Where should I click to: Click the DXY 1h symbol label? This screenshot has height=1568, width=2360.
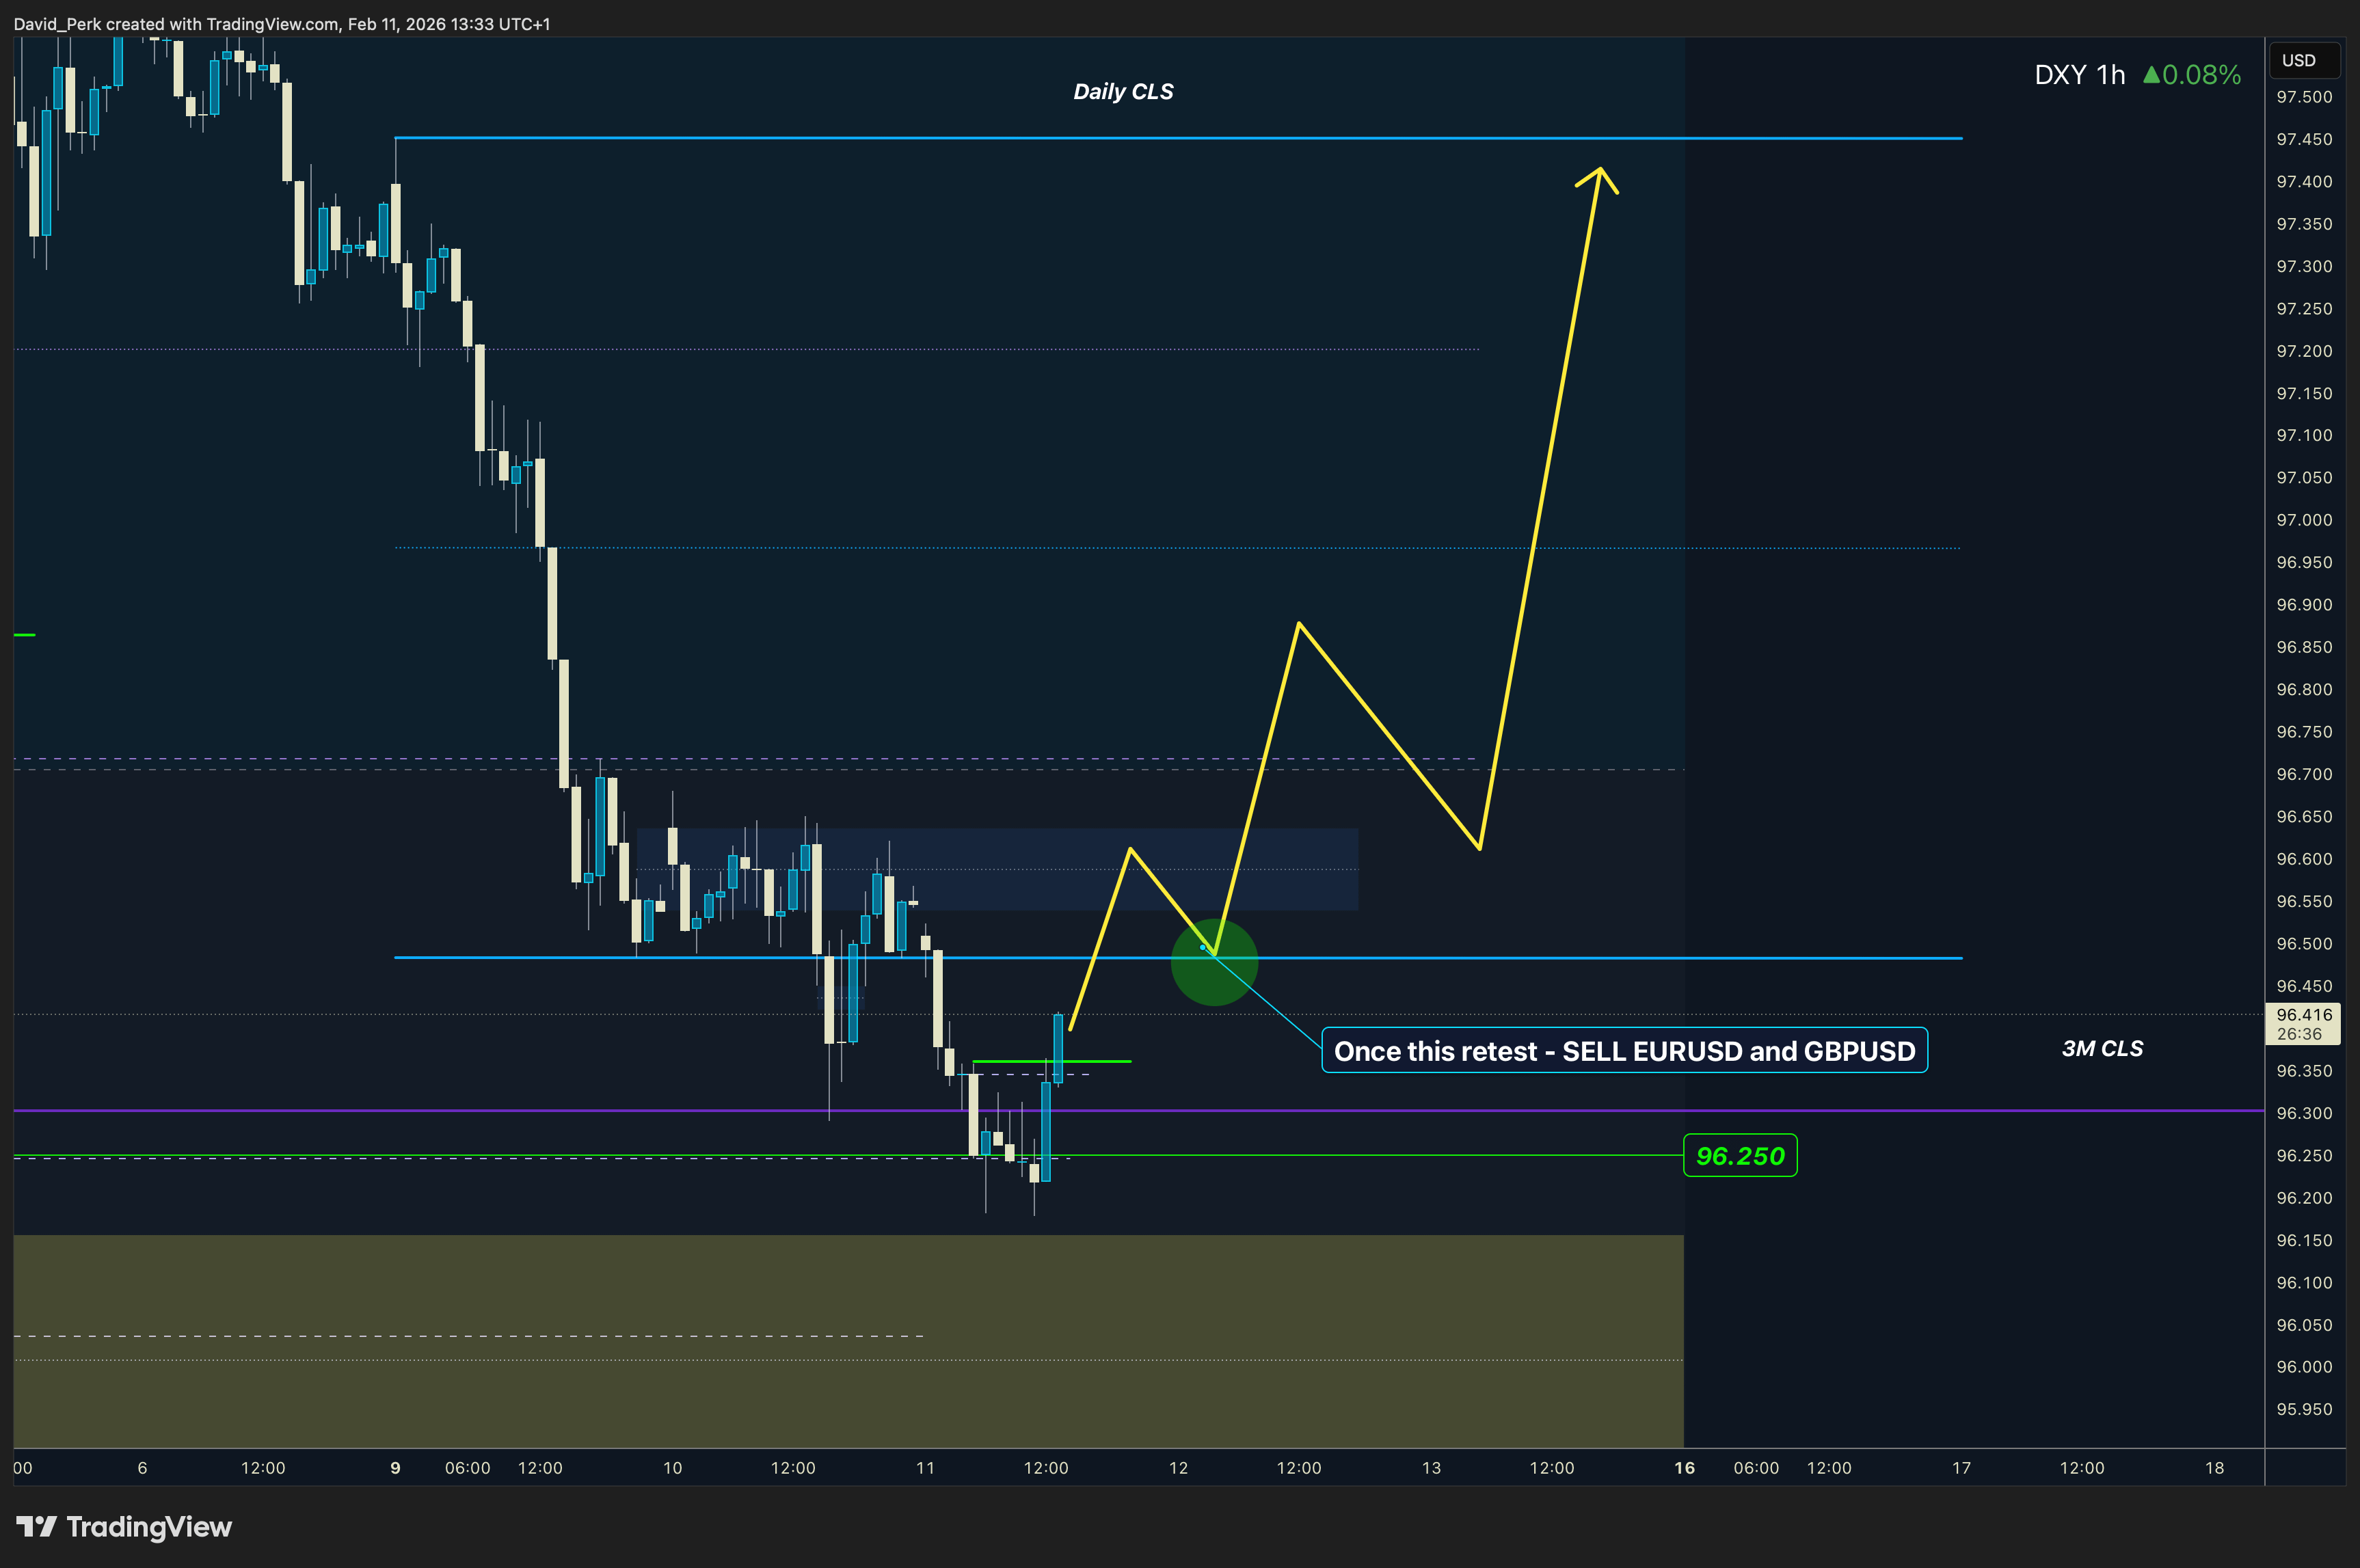[x=2079, y=75]
